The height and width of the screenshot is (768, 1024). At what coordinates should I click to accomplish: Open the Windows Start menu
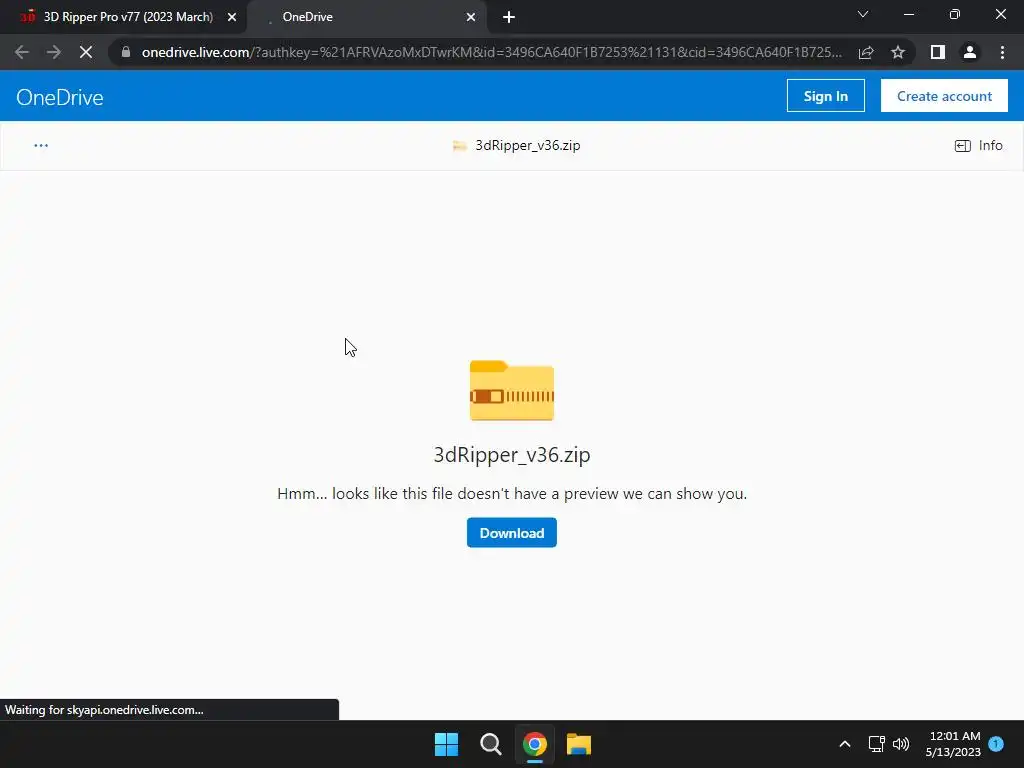tap(447, 744)
